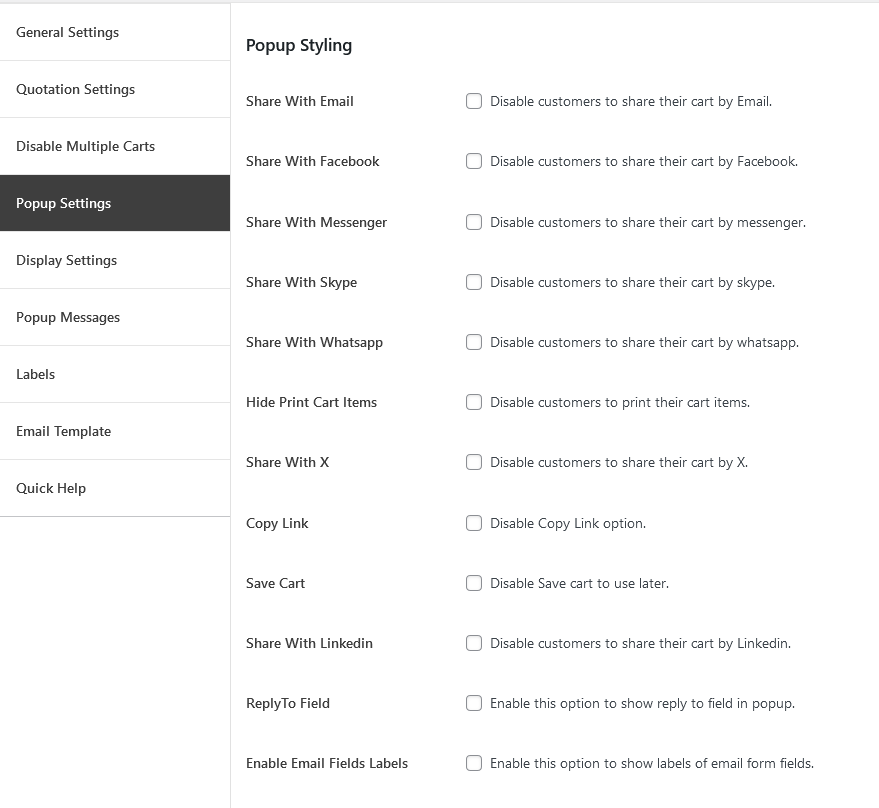879x808 pixels.
Task: Check the Share With Whatsapp checkbox
Action: 474,342
